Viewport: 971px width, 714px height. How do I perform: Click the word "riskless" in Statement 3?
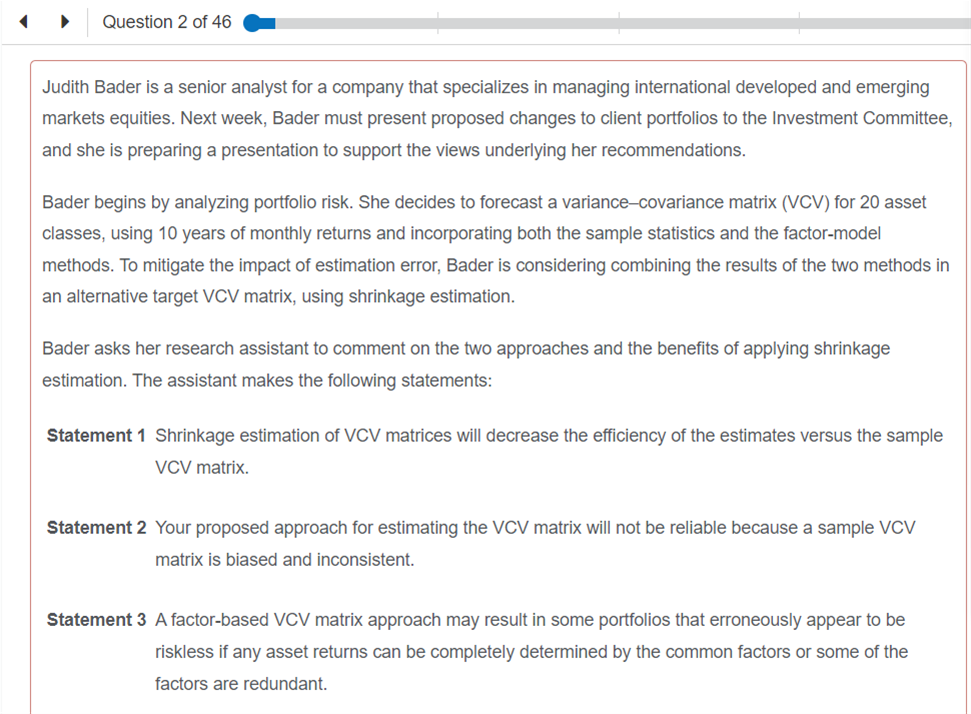pyautogui.click(x=185, y=652)
